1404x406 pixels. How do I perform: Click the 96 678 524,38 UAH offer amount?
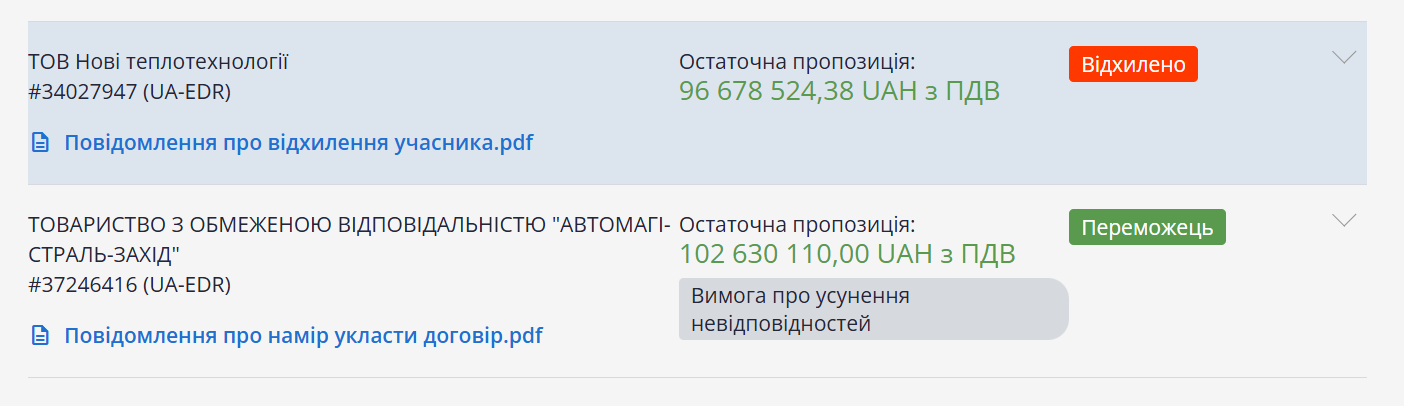(x=839, y=91)
